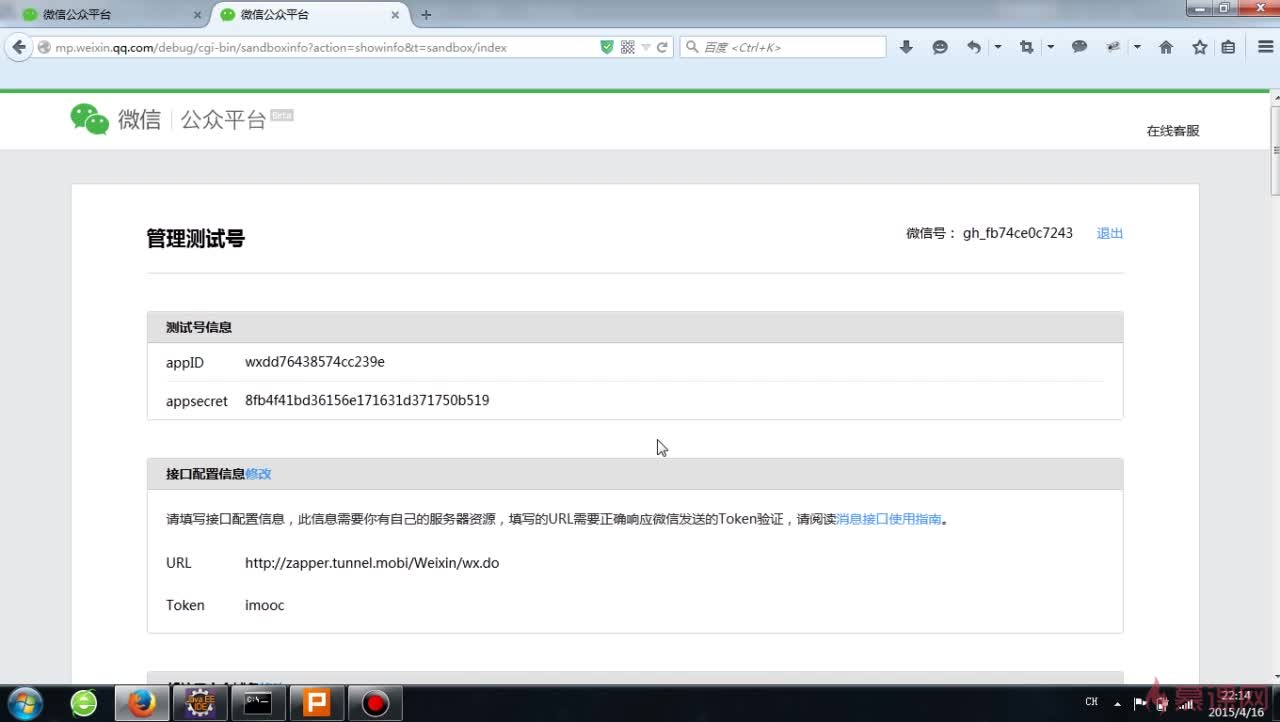
Task: Open the Firefox hamburger menu
Action: (1265, 47)
